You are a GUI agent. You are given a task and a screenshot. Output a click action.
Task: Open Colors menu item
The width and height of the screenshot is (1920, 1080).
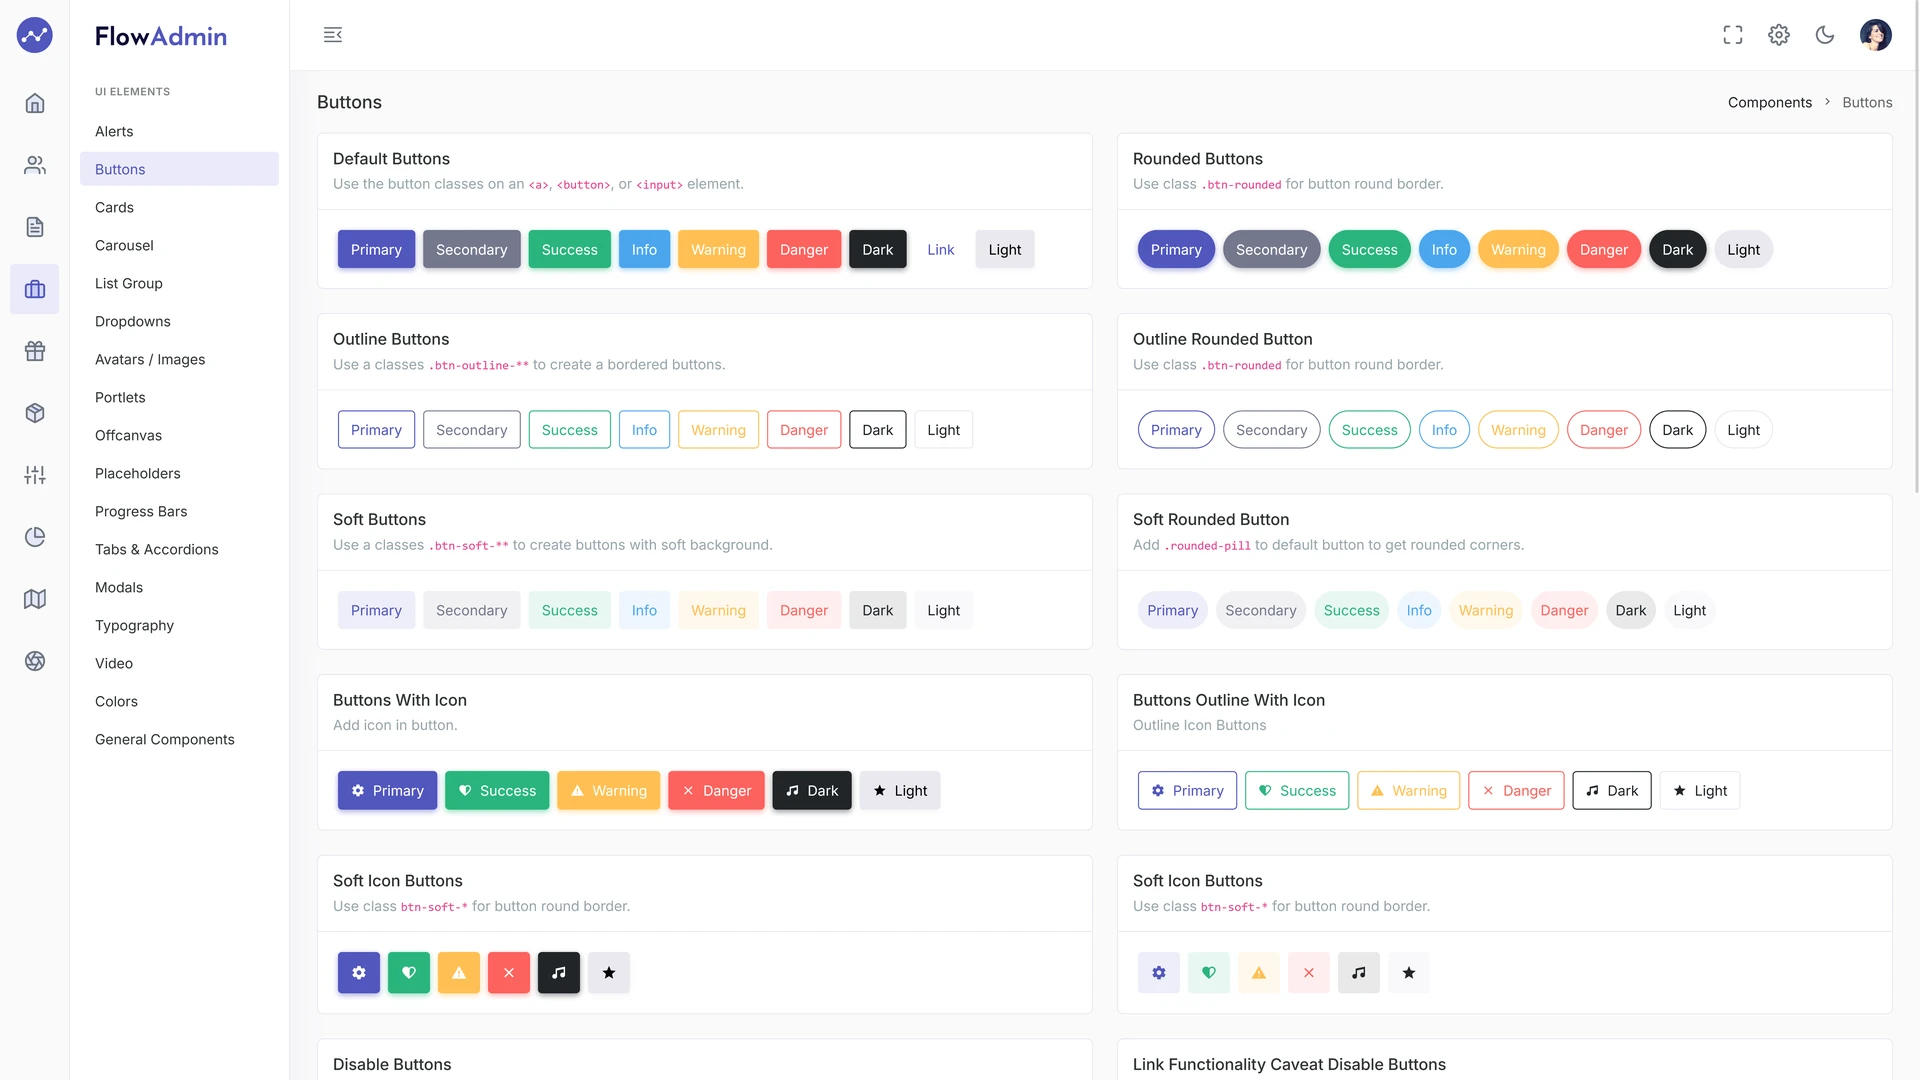[179, 701]
